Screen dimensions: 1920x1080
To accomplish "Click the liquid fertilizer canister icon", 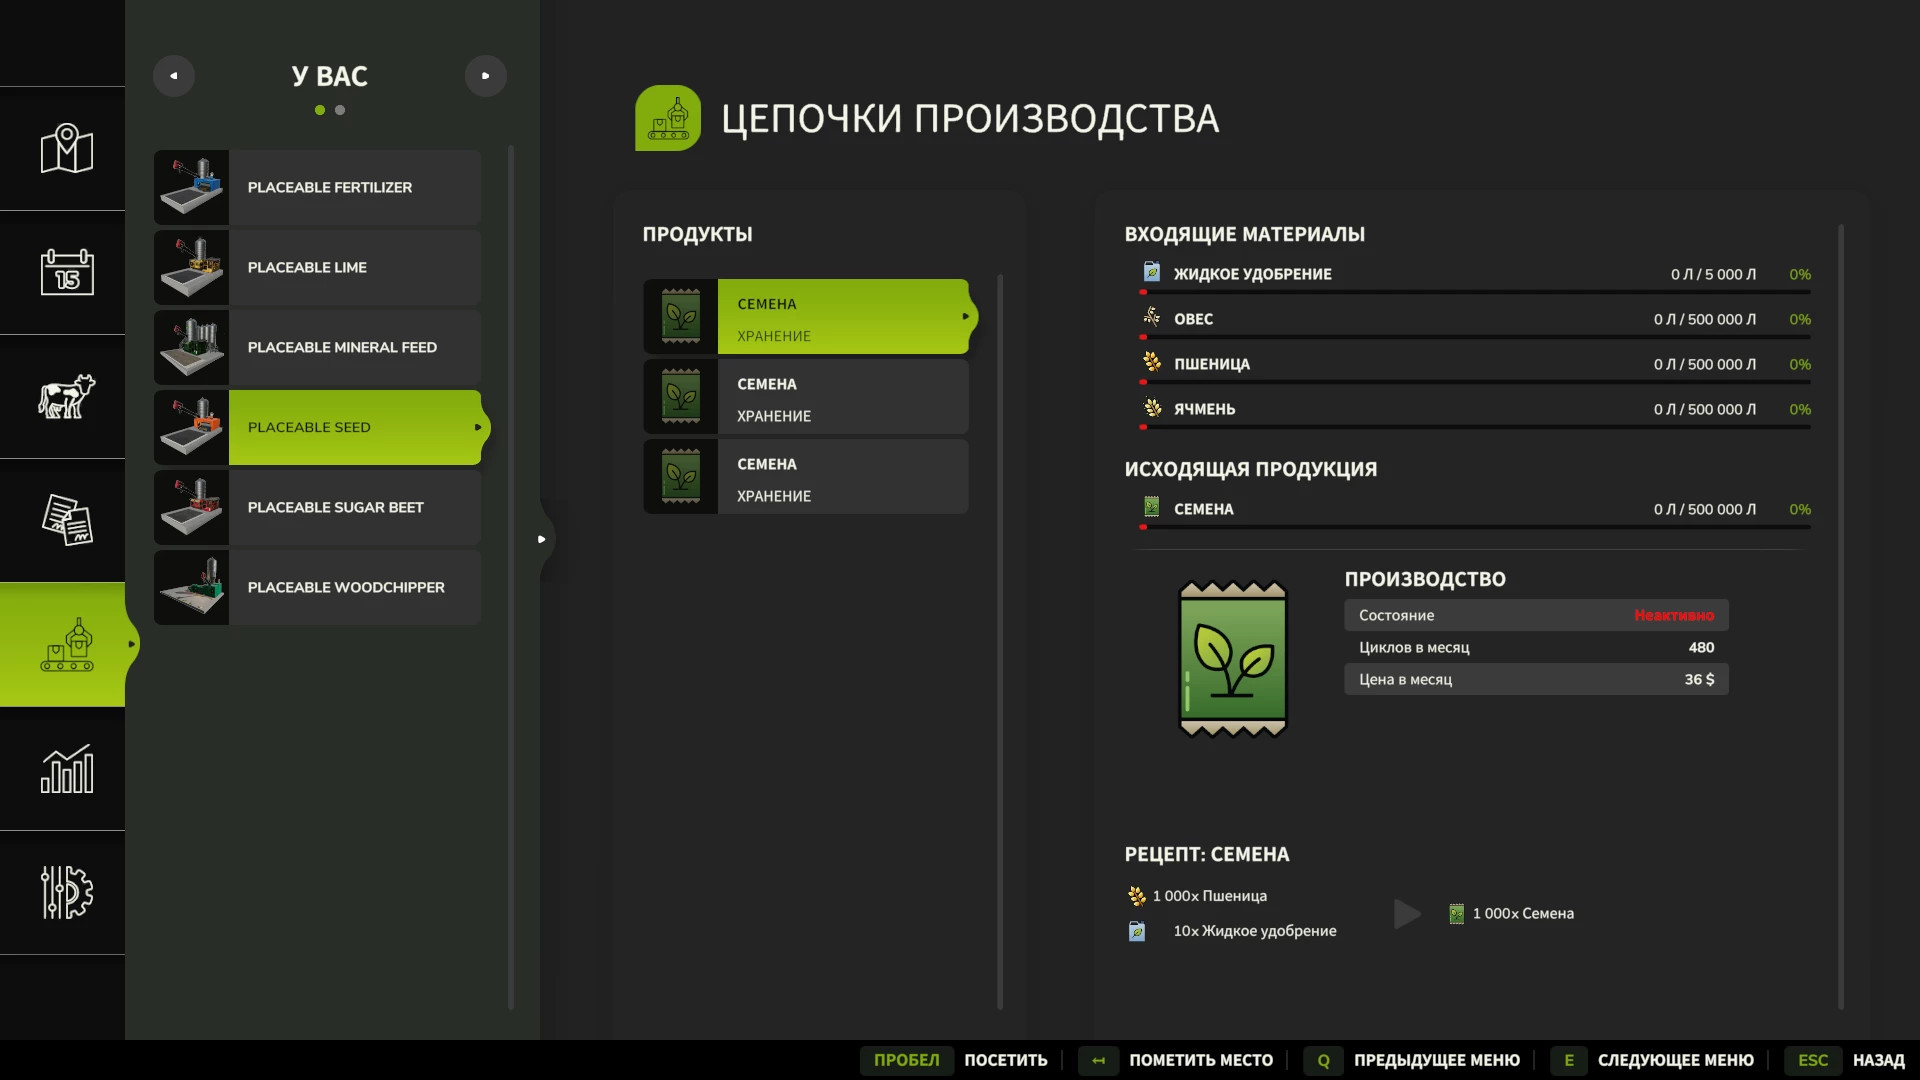I will coord(1152,272).
